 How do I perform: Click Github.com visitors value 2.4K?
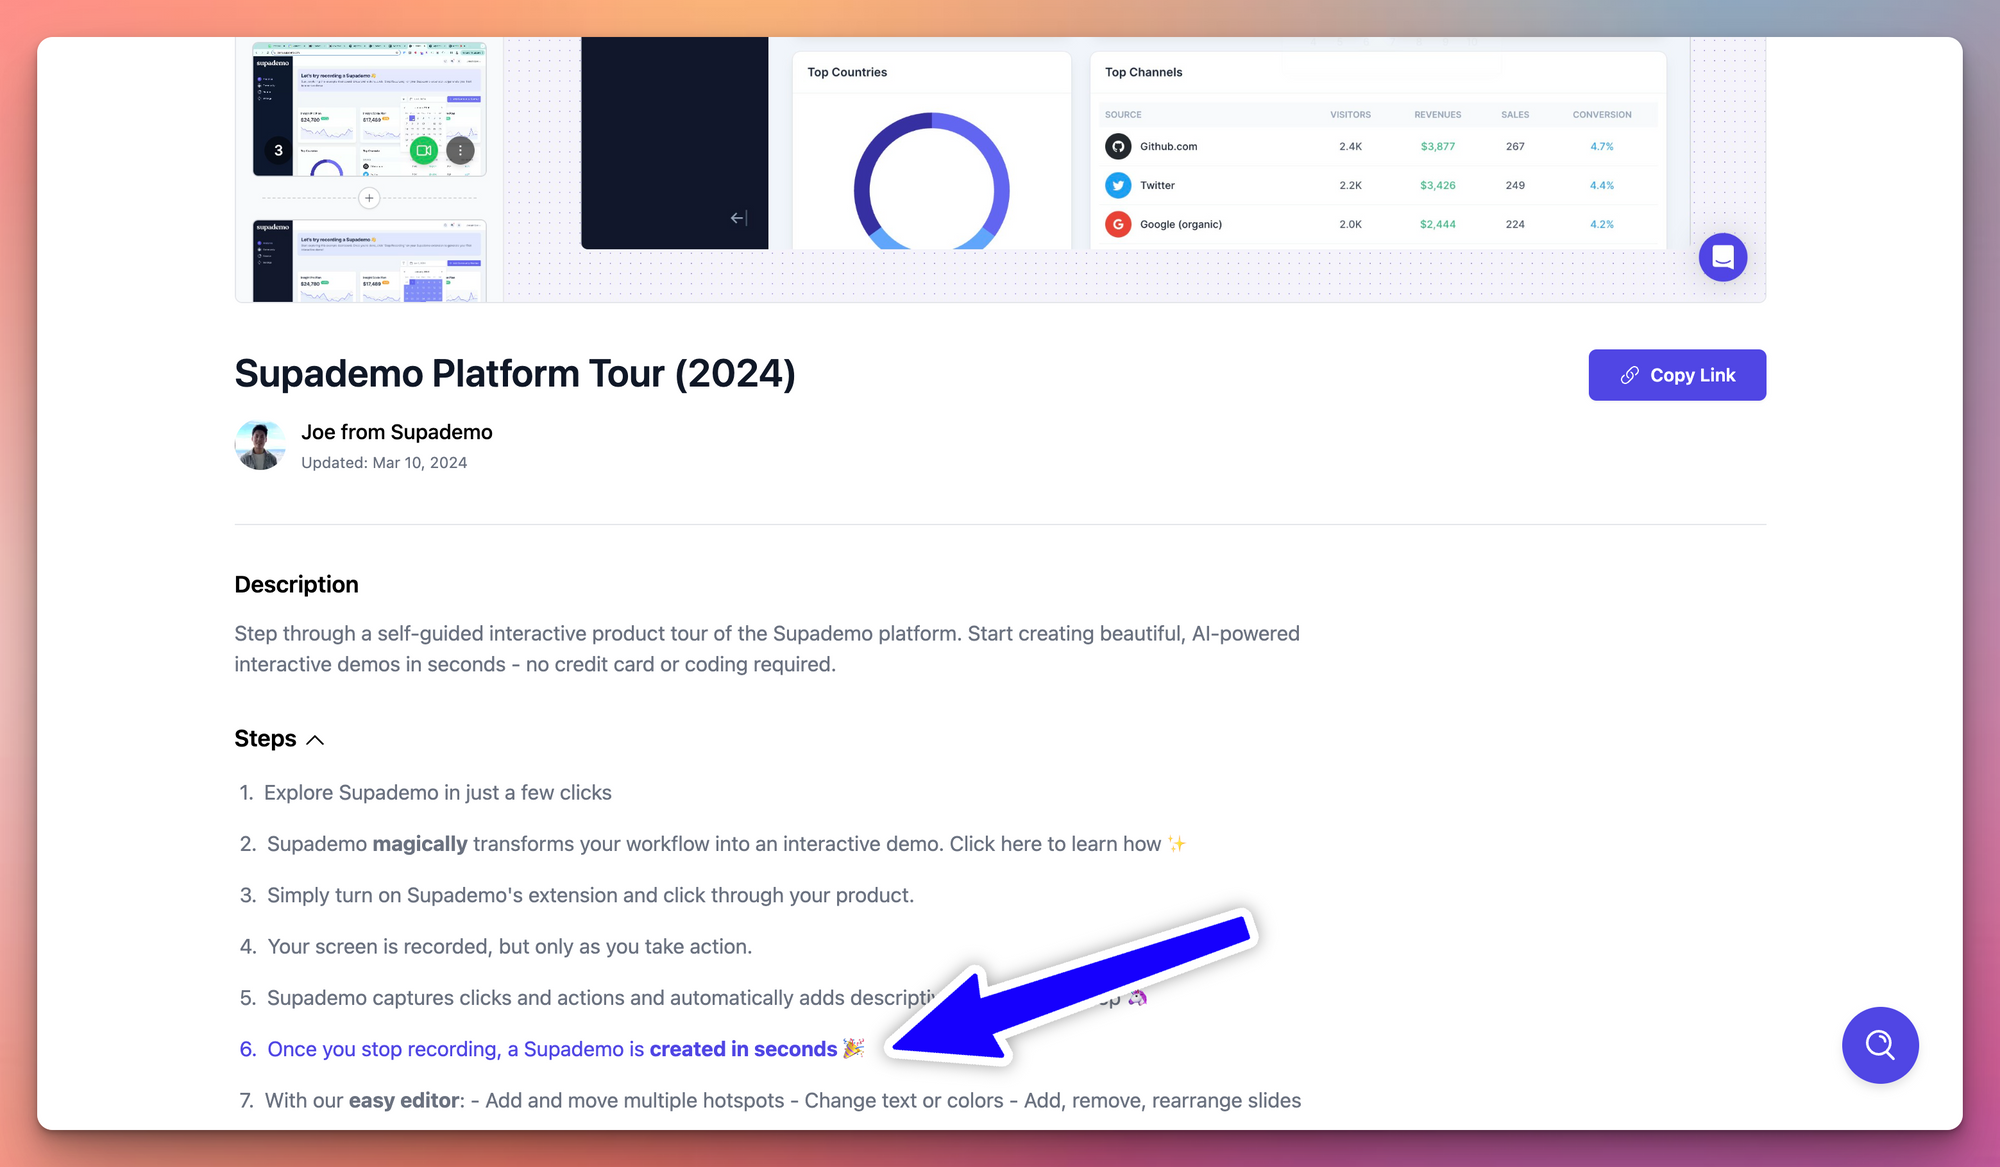[1350, 146]
